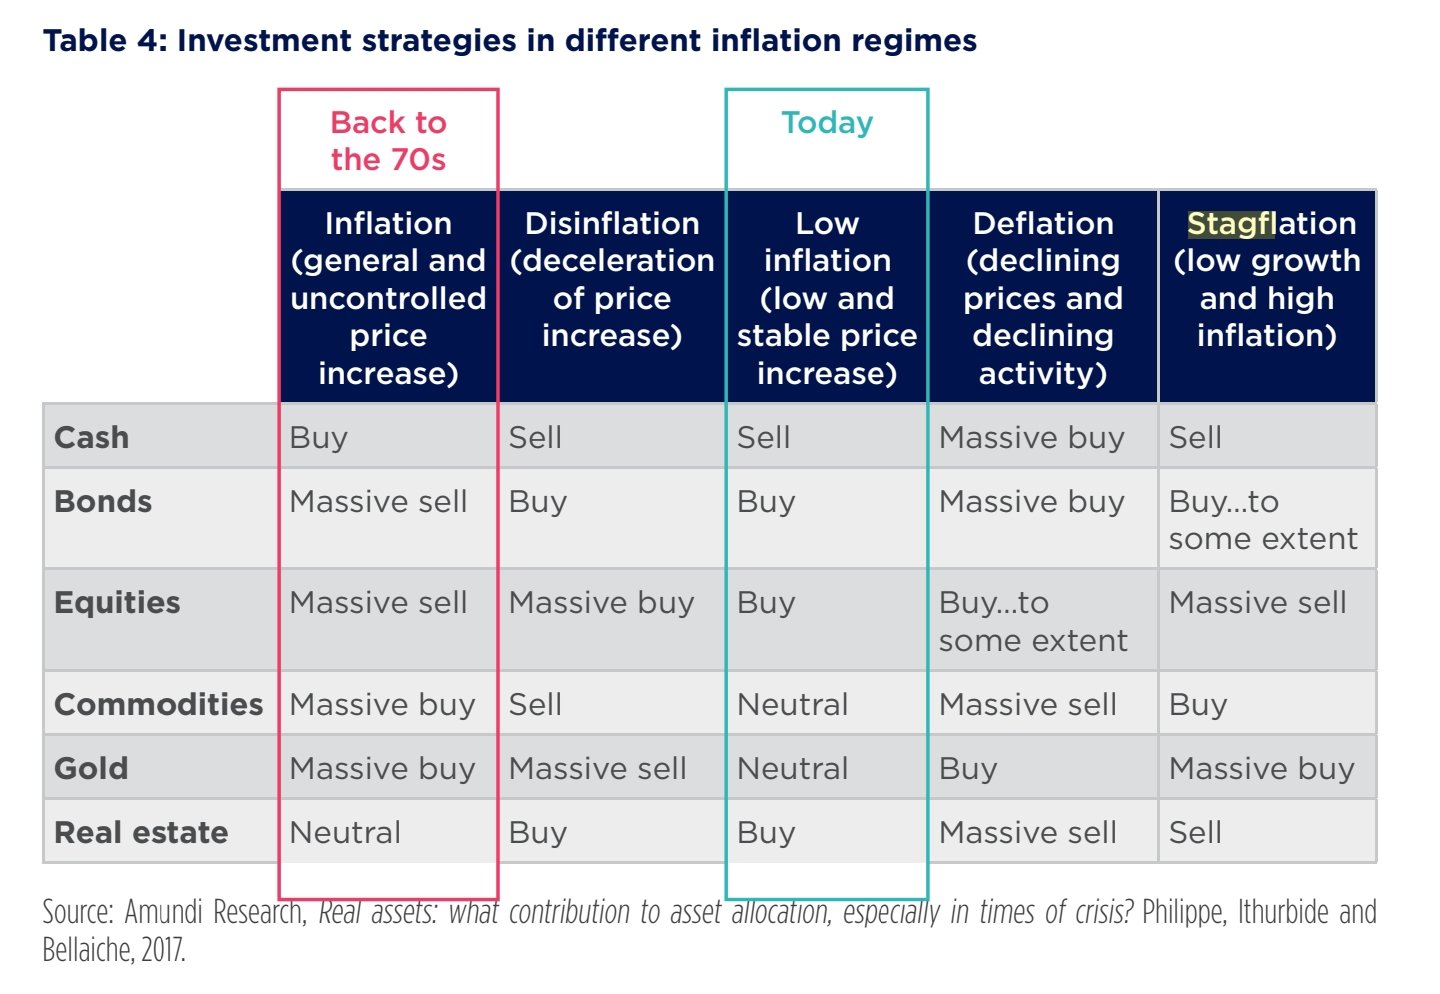Viewport: 1440px width, 994px height.
Task: Select the Equities row label
Action: 117,602
